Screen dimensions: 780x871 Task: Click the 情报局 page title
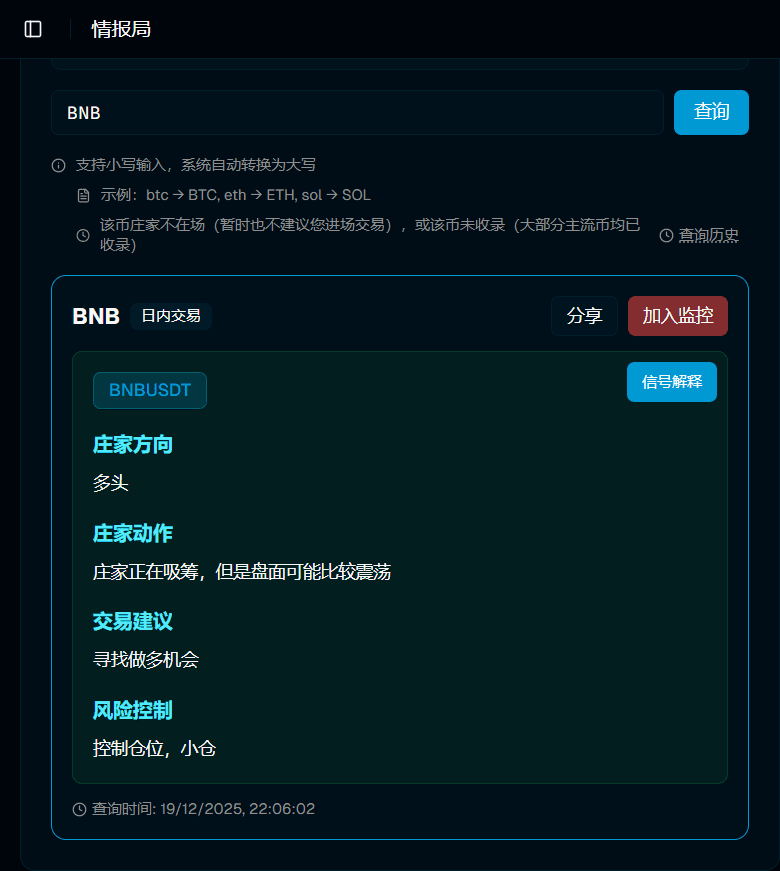(121, 29)
